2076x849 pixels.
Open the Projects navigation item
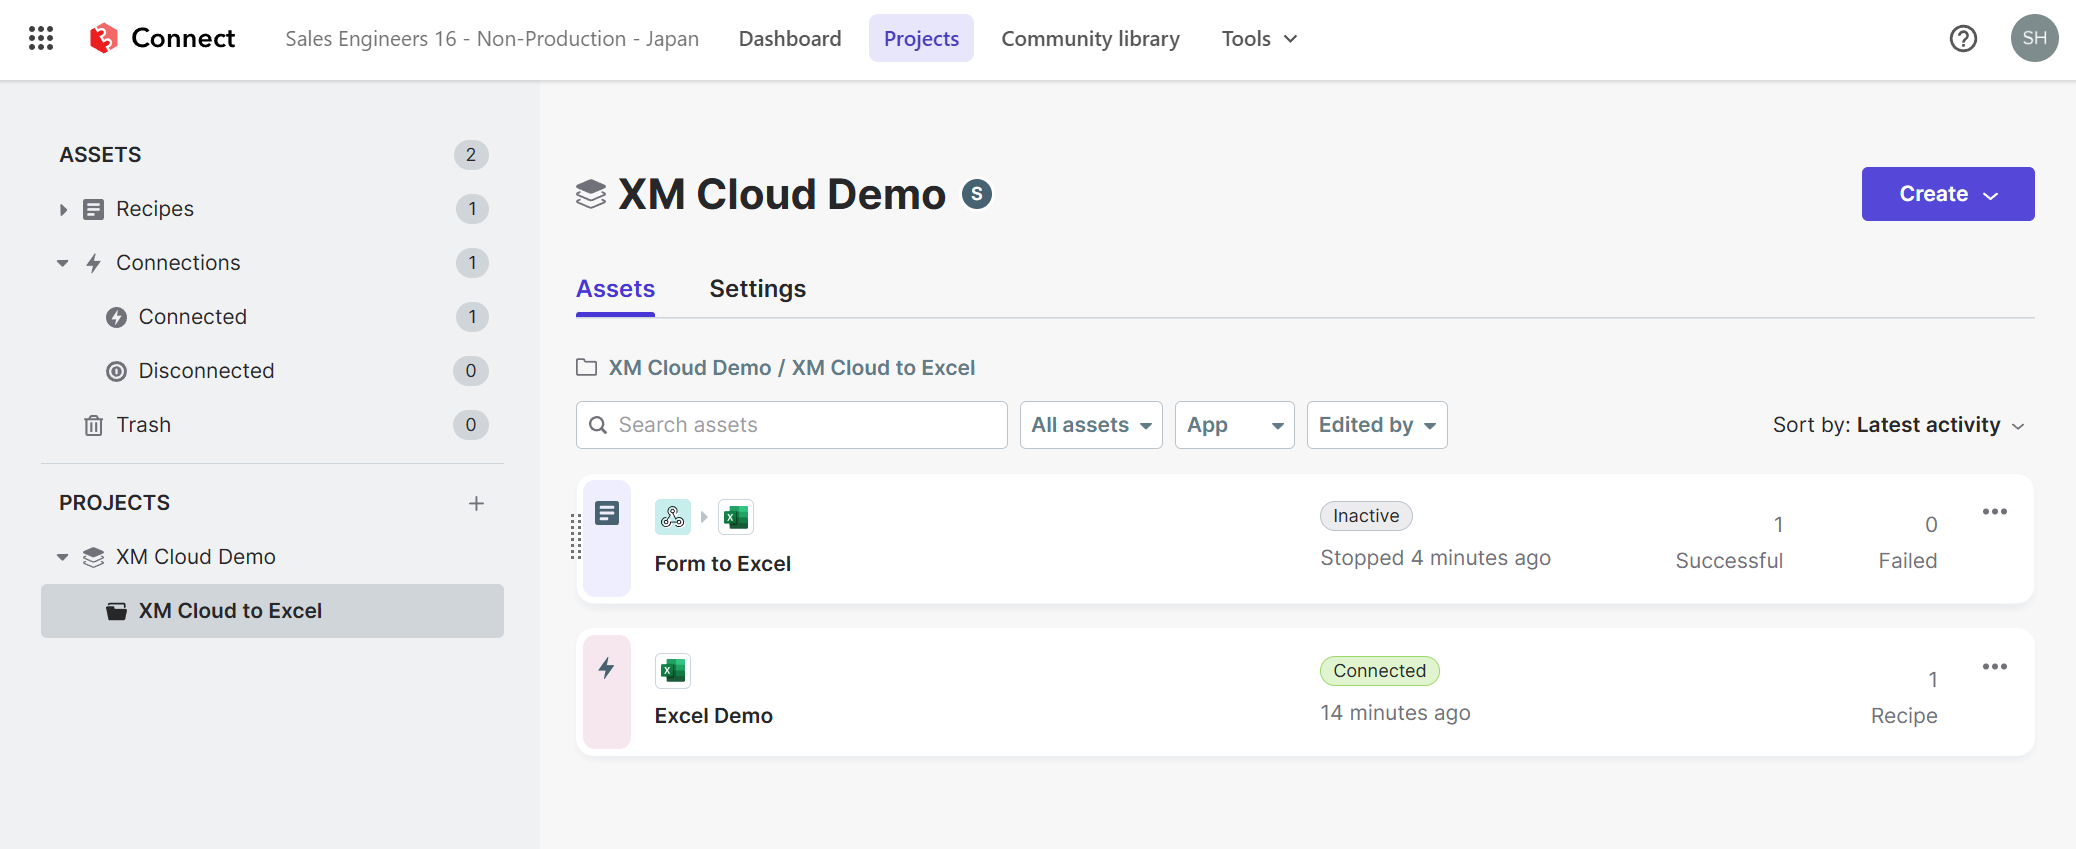tap(921, 38)
